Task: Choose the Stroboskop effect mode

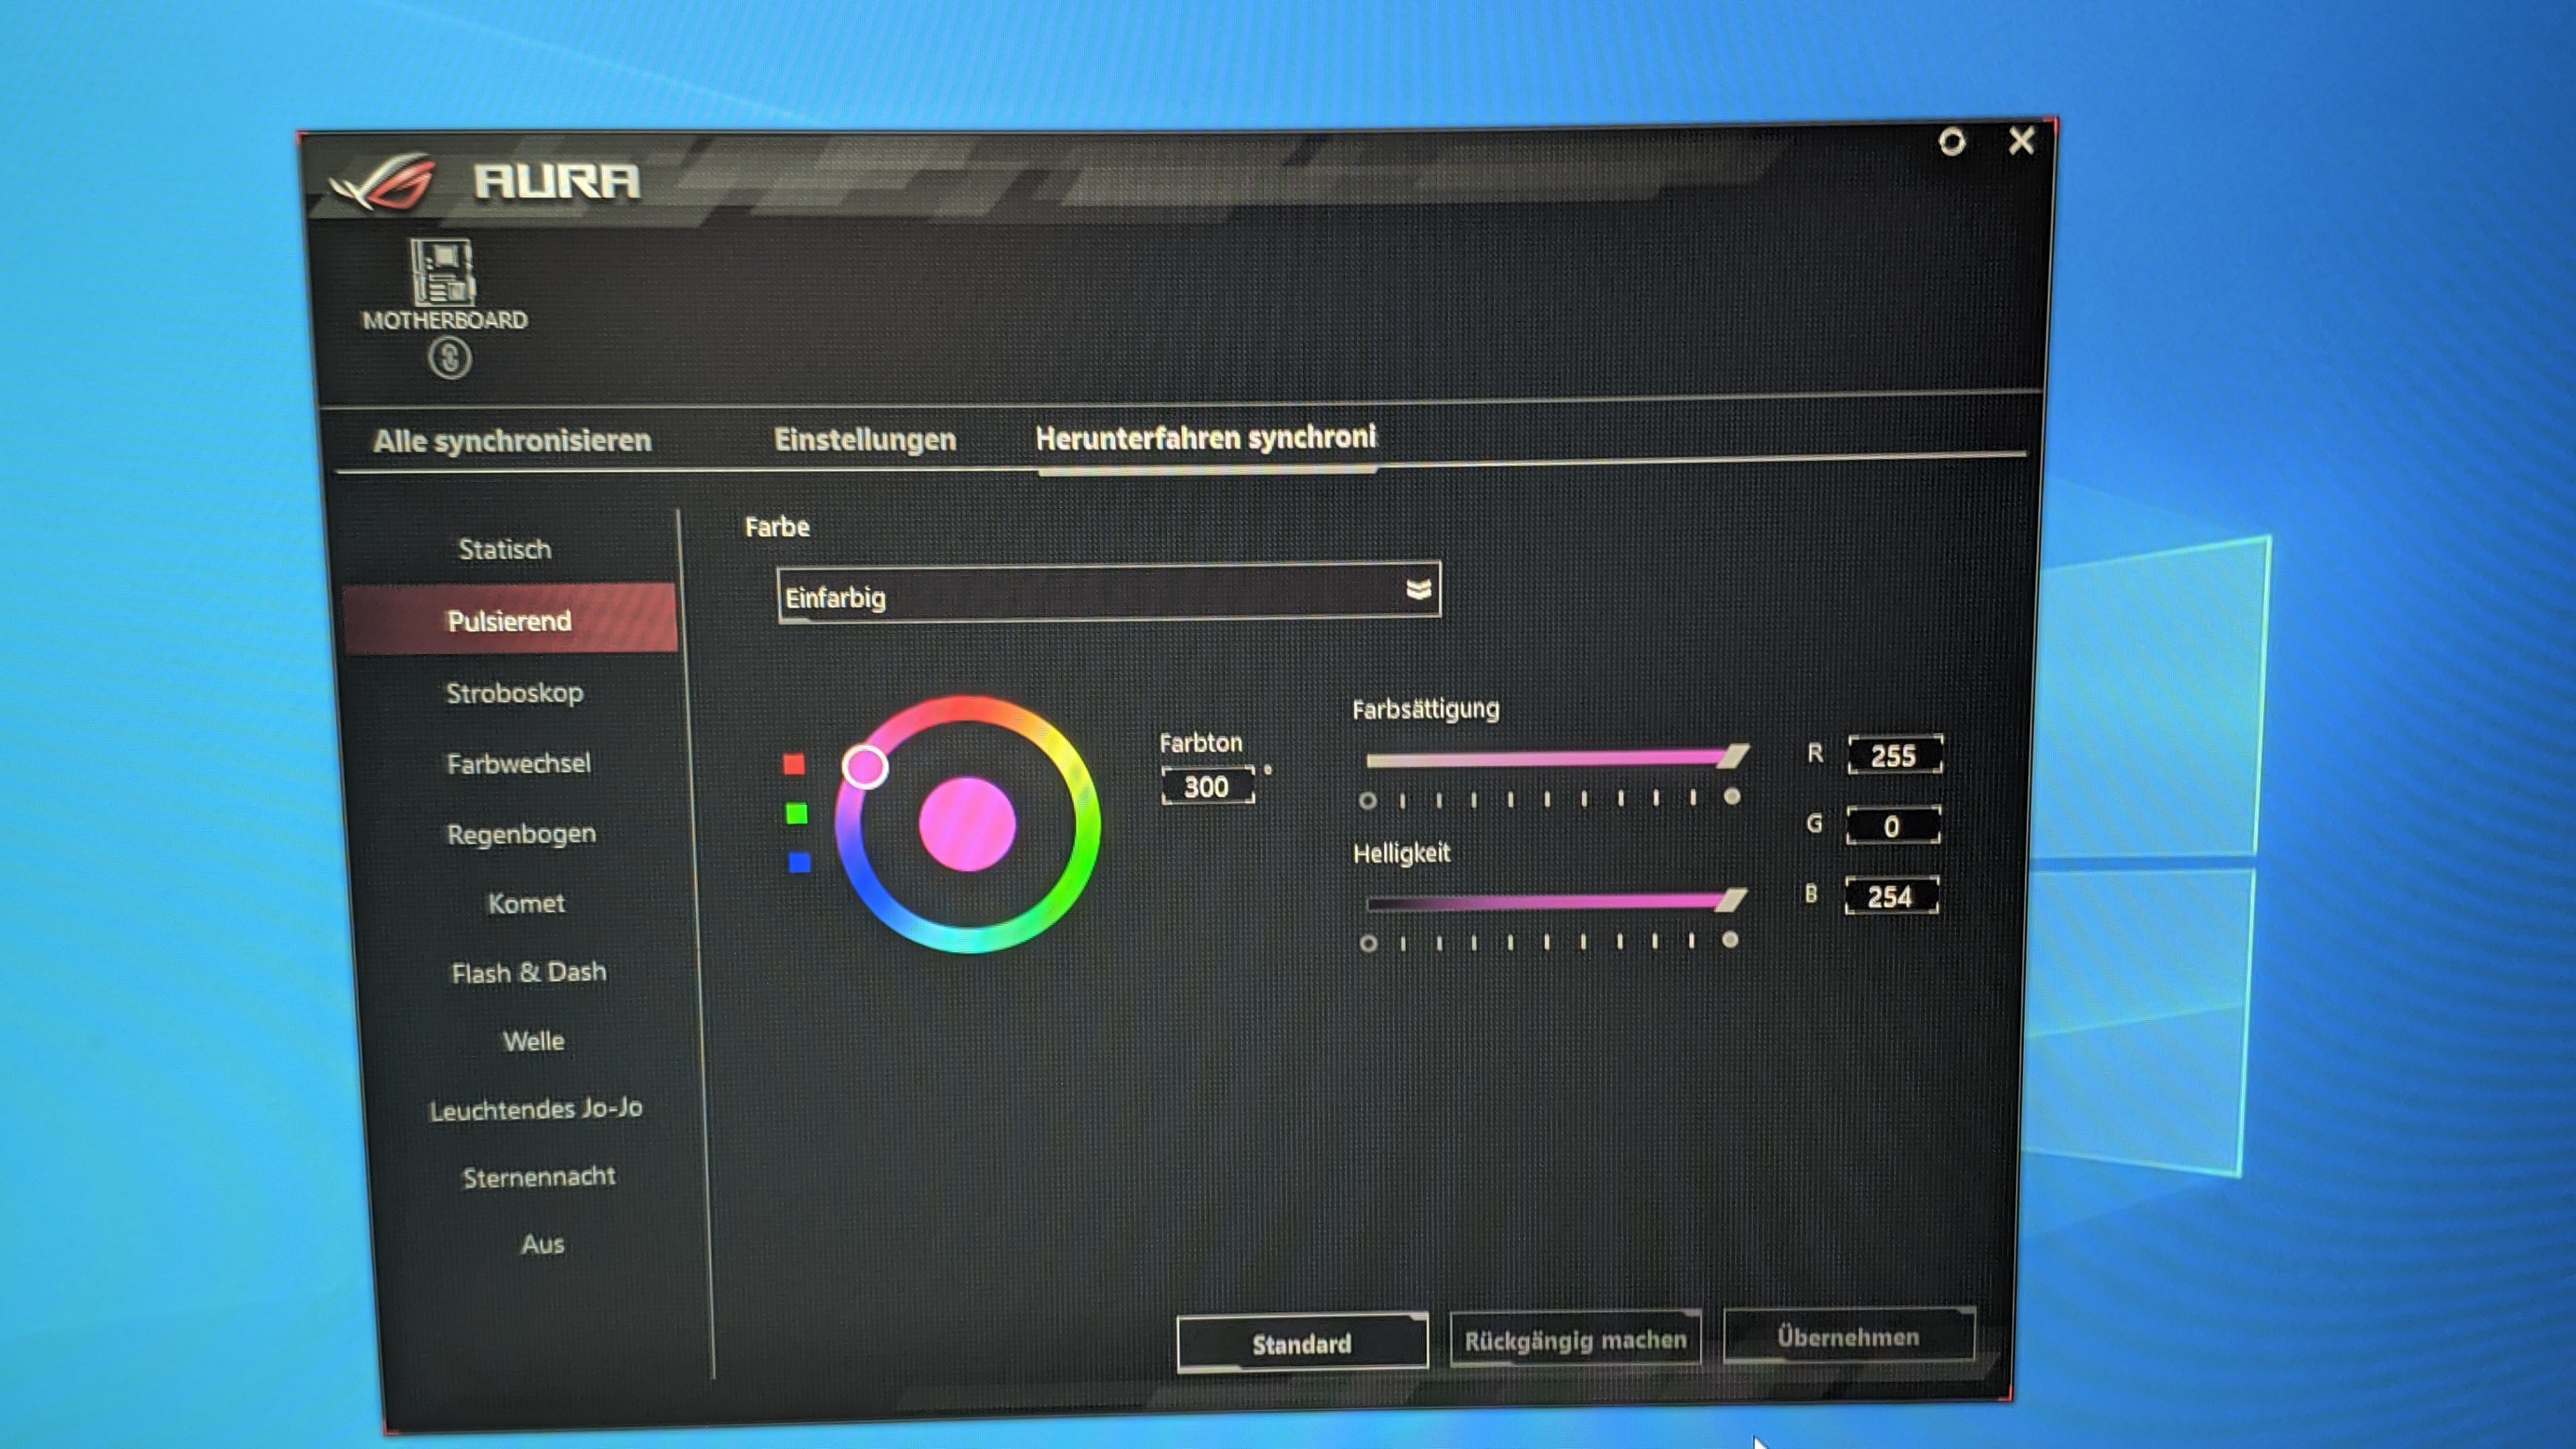Action: coord(514,693)
